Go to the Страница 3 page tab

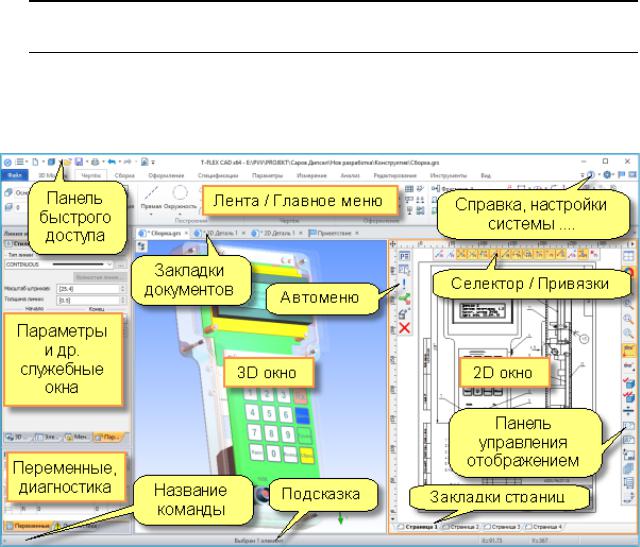(x=503, y=527)
